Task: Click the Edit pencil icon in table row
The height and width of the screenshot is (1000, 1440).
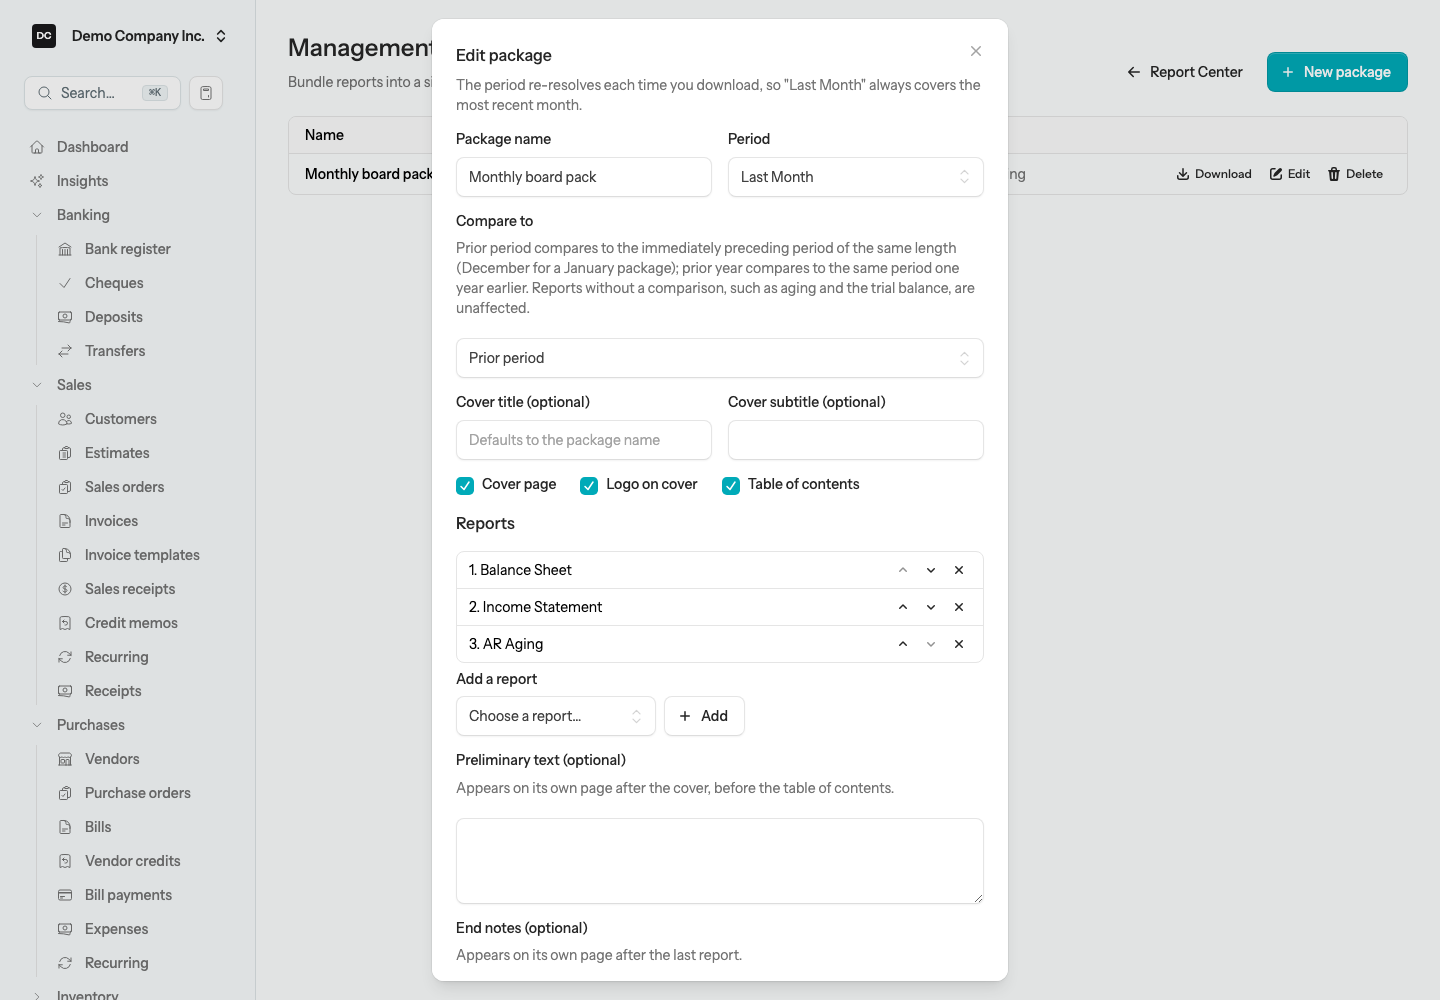Action: pyautogui.click(x=1276, y=174)
